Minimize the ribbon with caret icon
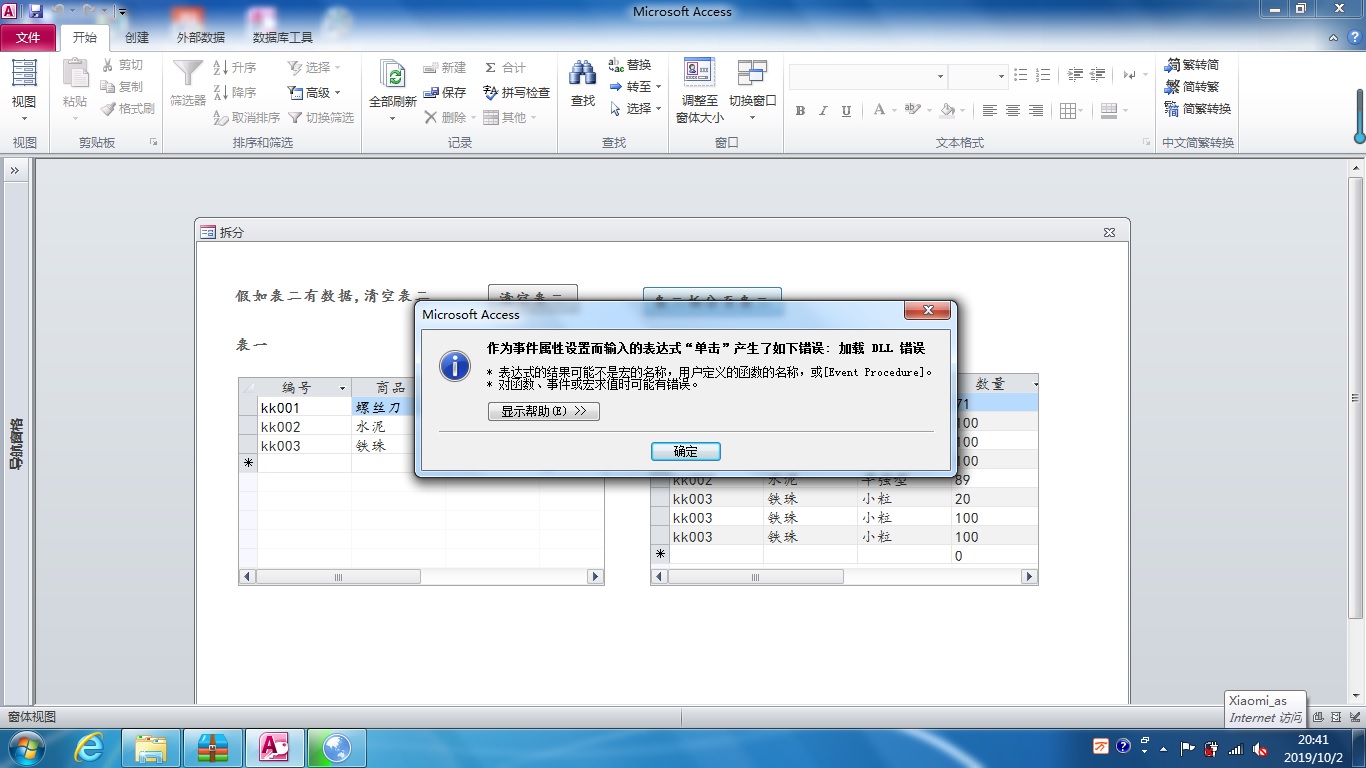This screenshot has width=1366, height=768. (1333, 37)
